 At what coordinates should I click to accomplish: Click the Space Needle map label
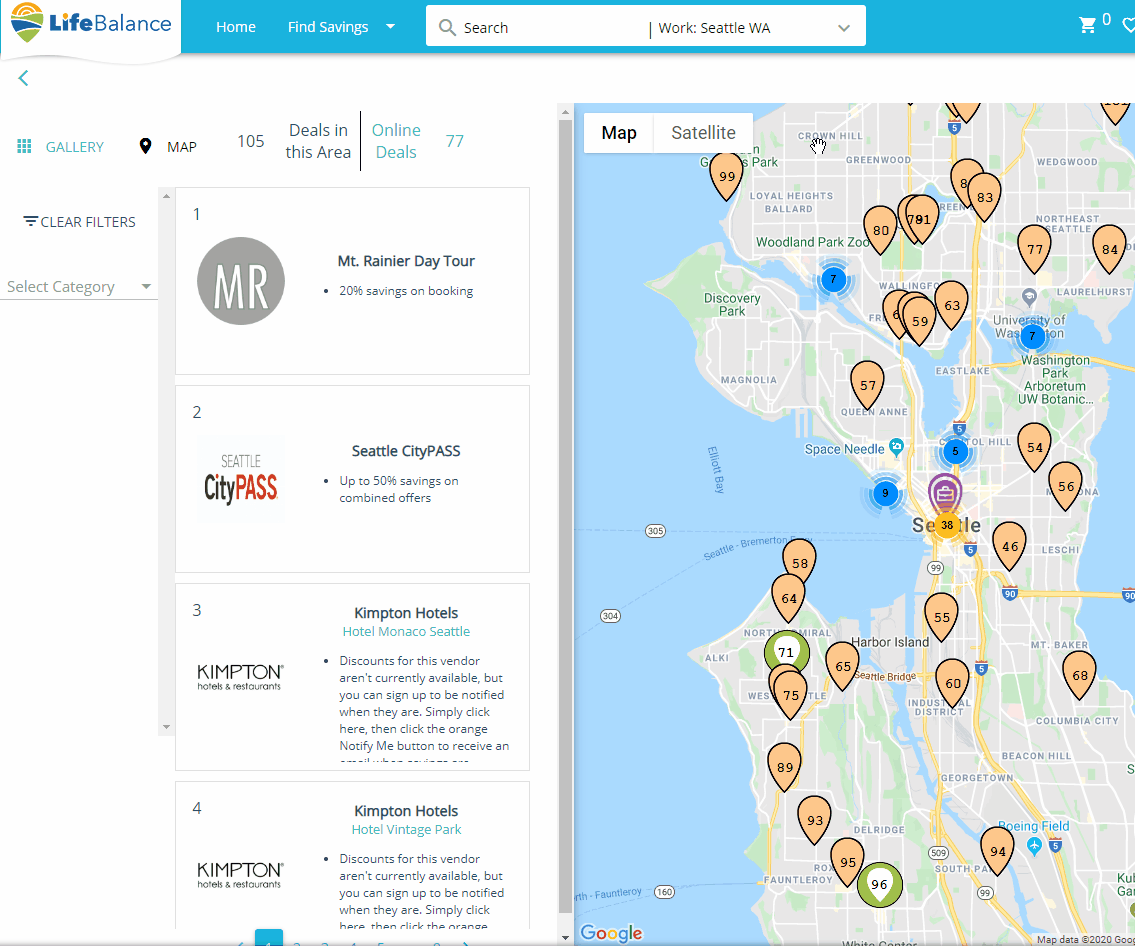[844, 449]
